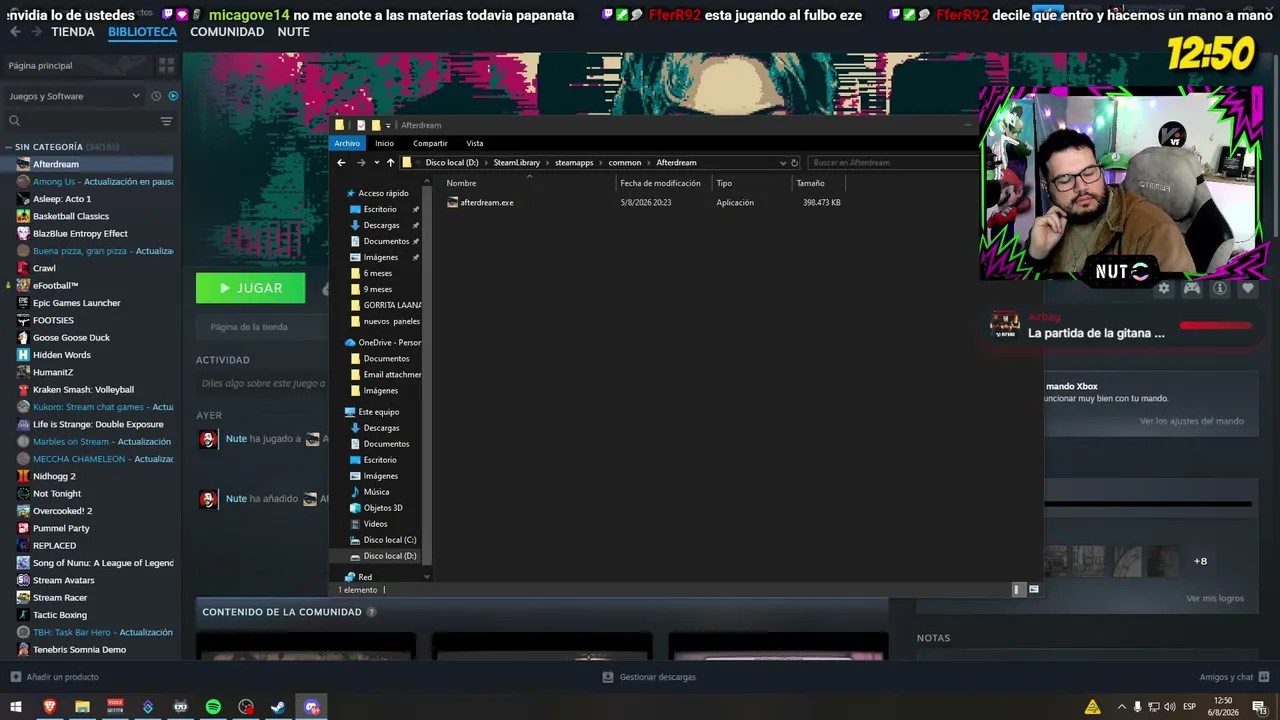Switch to COMUNIDAD tab in Steam
The height and width of the screenshot is (720, 1280).
coord(227,32)
